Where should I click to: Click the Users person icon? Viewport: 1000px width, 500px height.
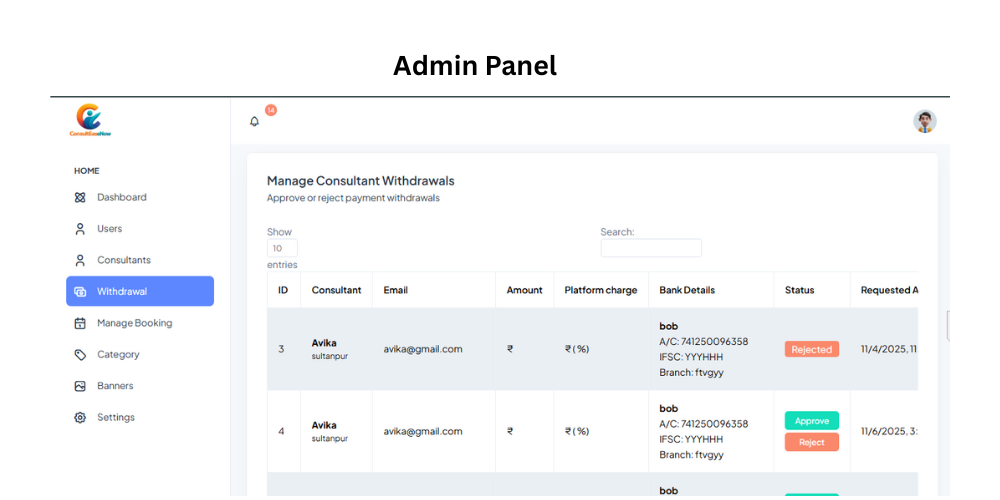point(80,228)
